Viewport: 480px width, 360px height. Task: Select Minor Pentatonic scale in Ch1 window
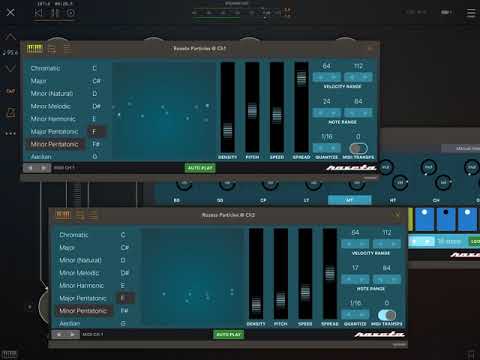pos(55,144)
